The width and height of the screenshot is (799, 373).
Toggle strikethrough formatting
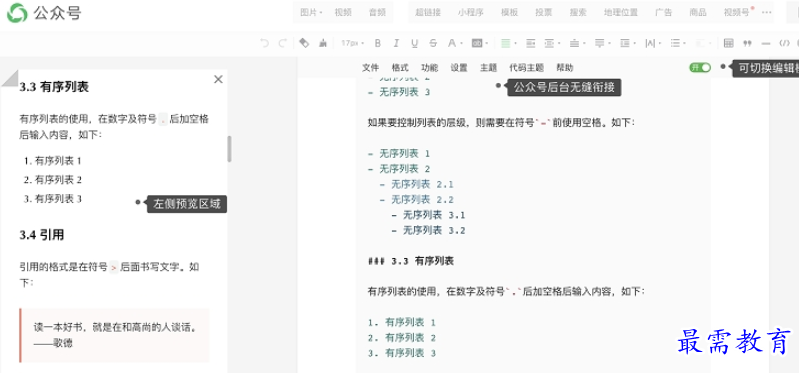tap(433, 43)
